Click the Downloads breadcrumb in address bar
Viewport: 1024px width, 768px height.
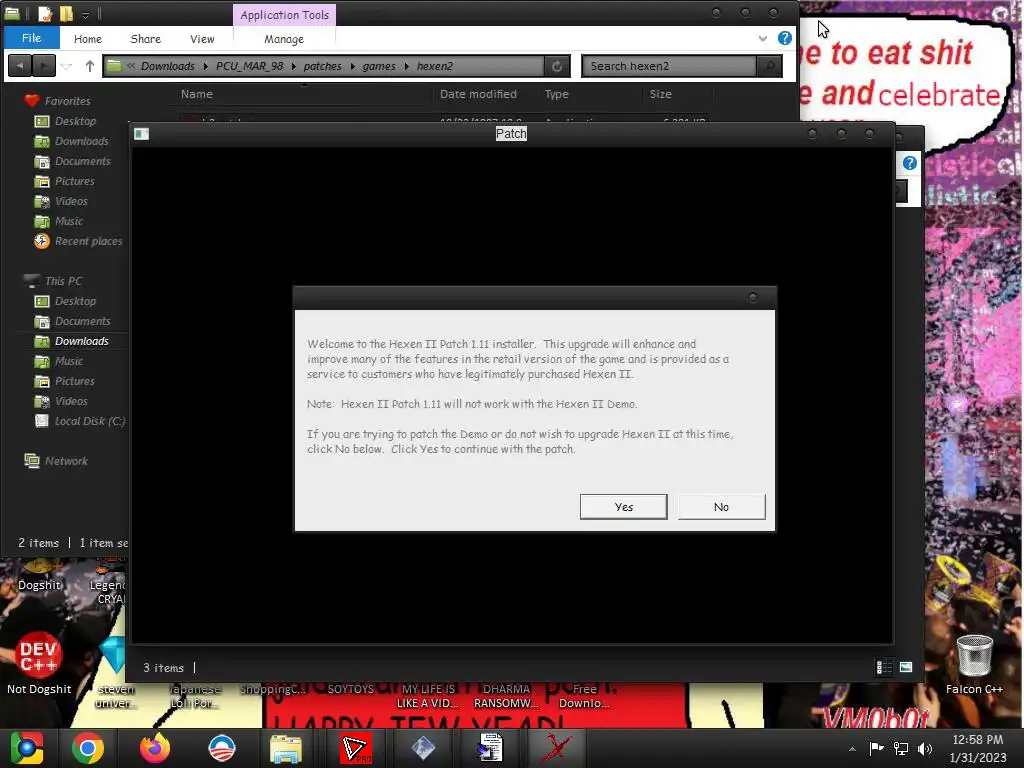(x=168, y=66)
